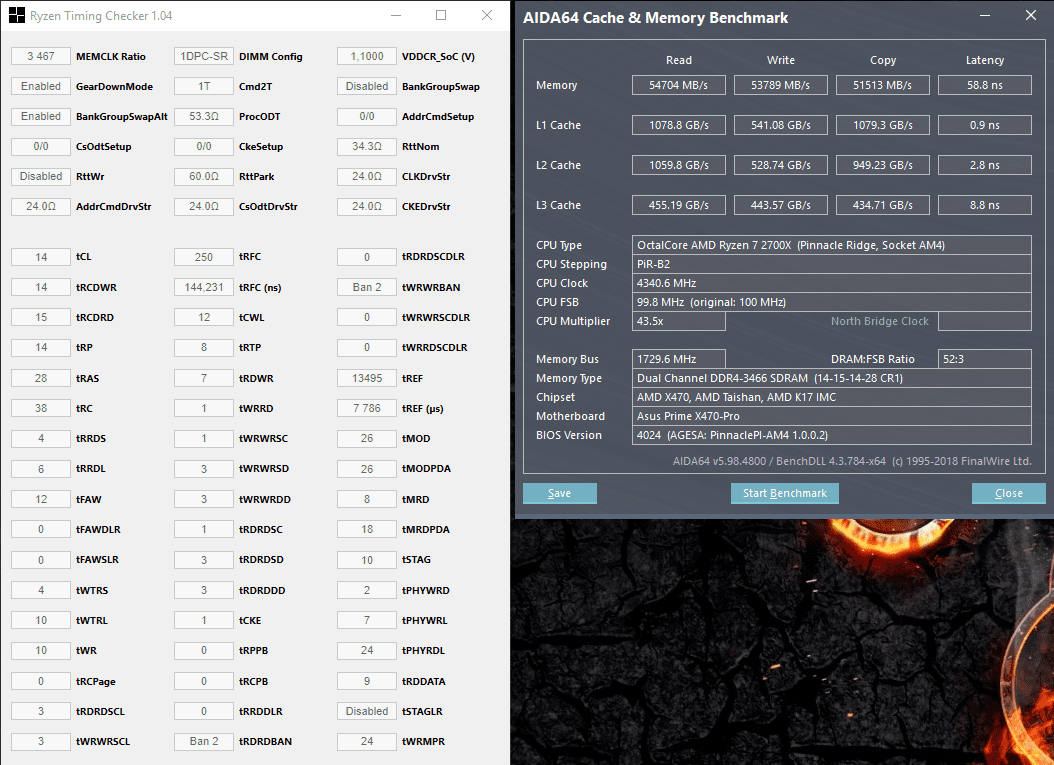Click the tRFC (ns) 144,231 box

(204, 287)
